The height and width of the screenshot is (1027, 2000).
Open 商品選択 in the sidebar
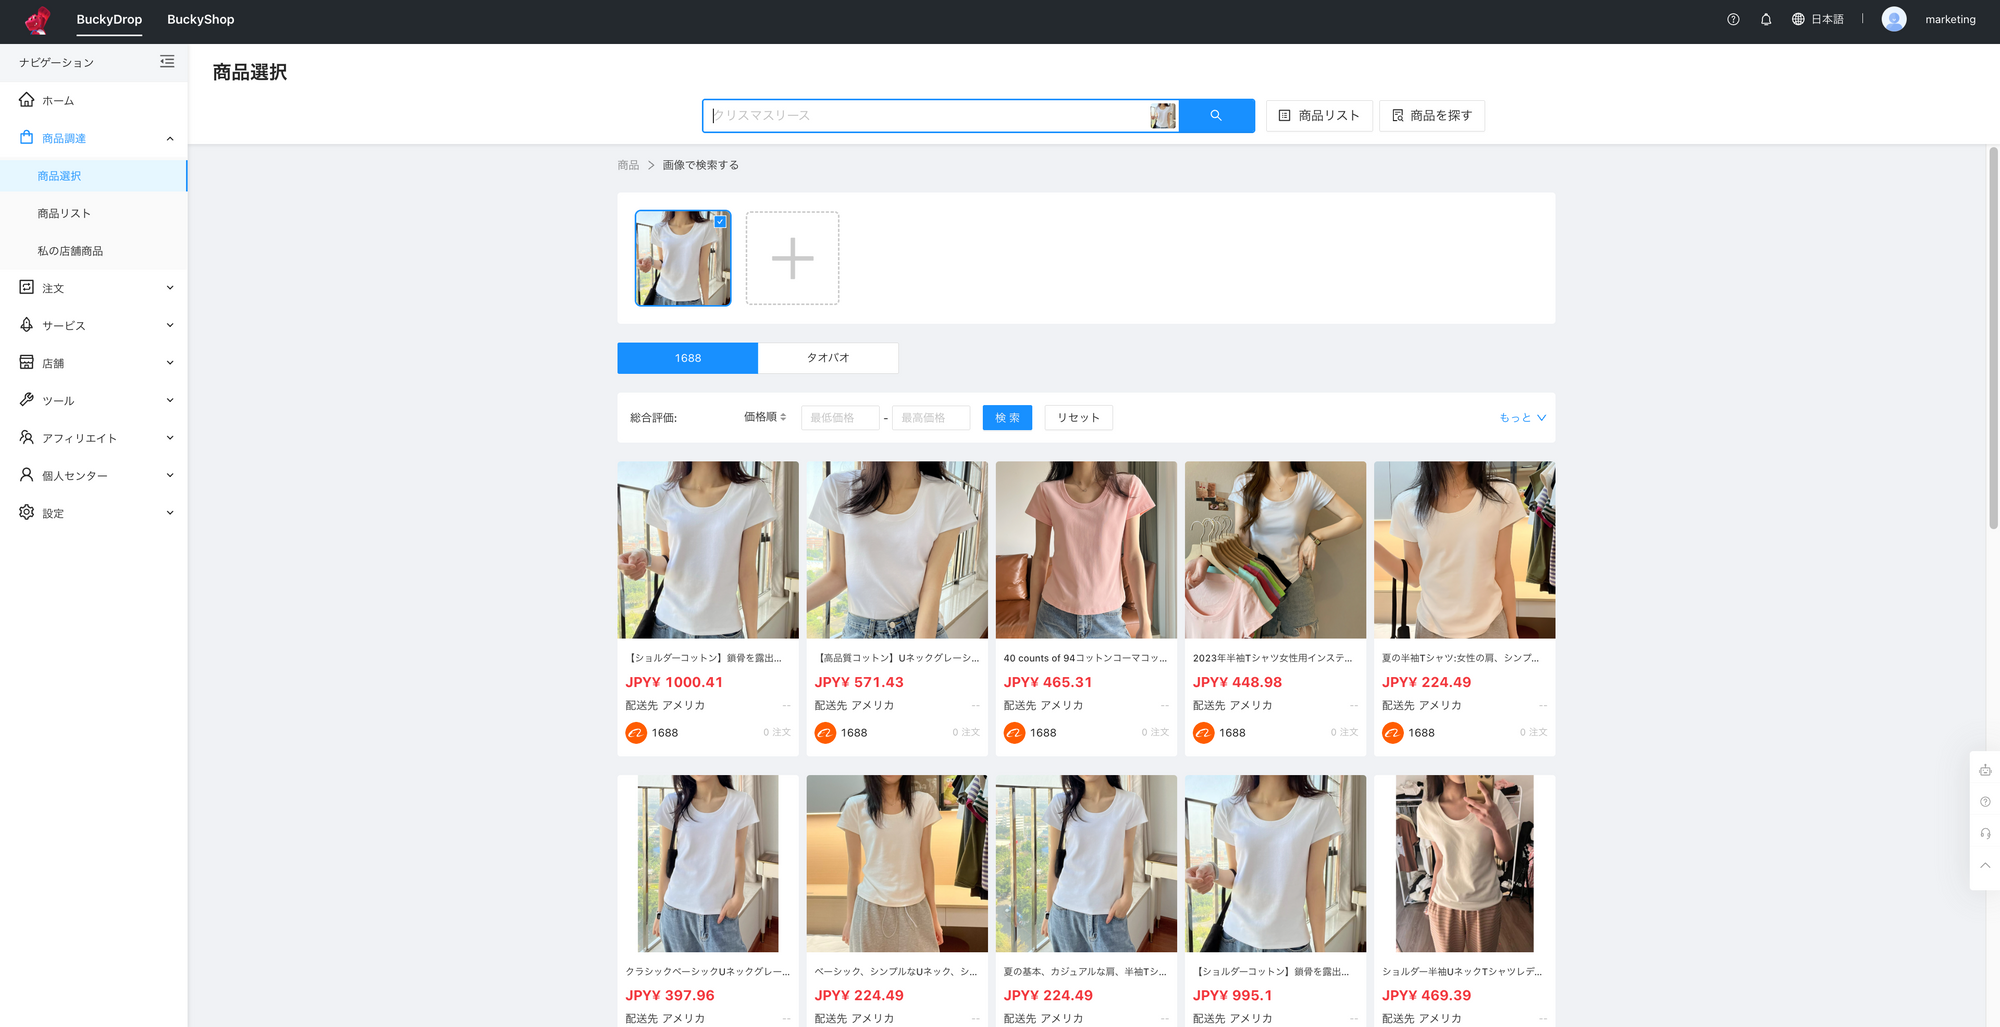93,176
